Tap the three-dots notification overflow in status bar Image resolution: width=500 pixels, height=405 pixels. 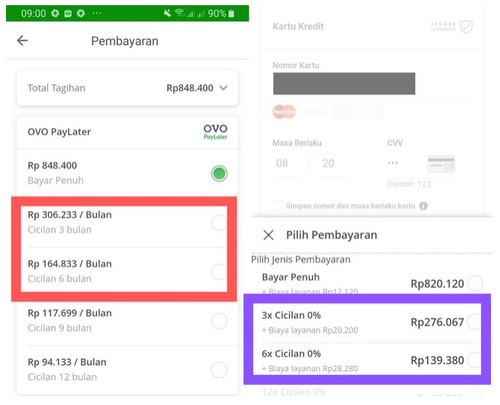(x=97, y=13)
